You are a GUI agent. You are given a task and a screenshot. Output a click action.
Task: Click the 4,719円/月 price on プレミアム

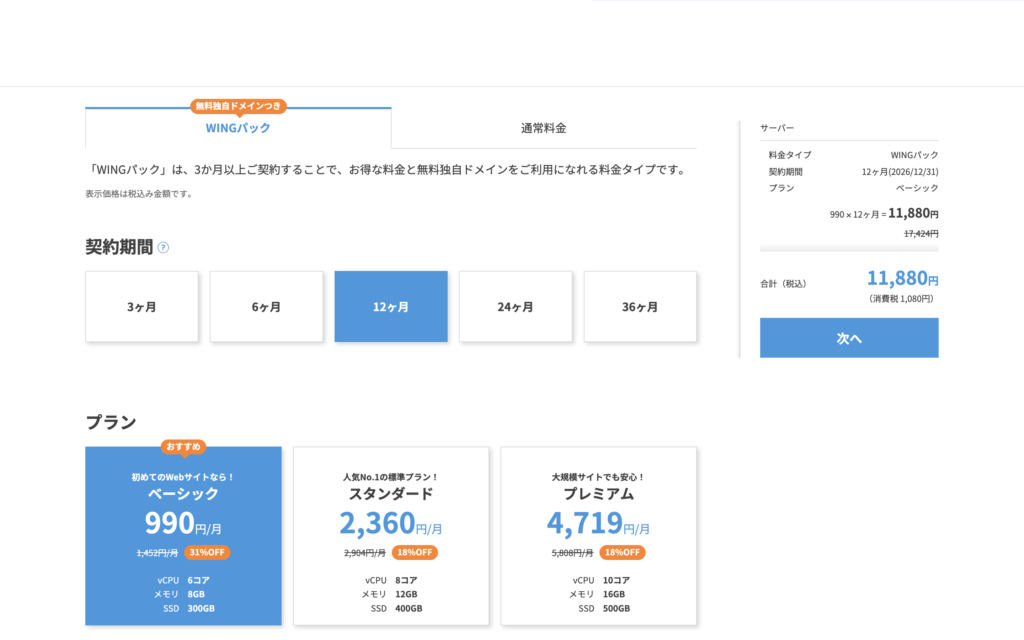point(598,523)
